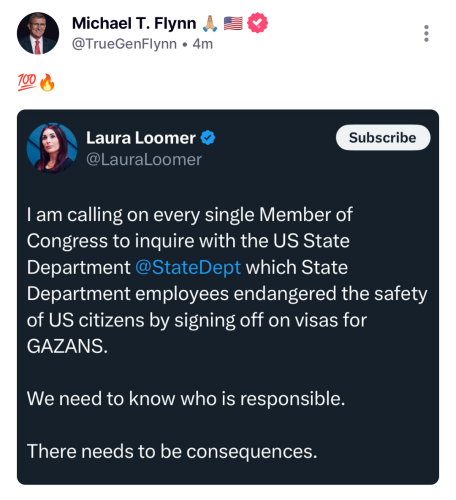Open Michael T. Flynn display name

point(134,23)
